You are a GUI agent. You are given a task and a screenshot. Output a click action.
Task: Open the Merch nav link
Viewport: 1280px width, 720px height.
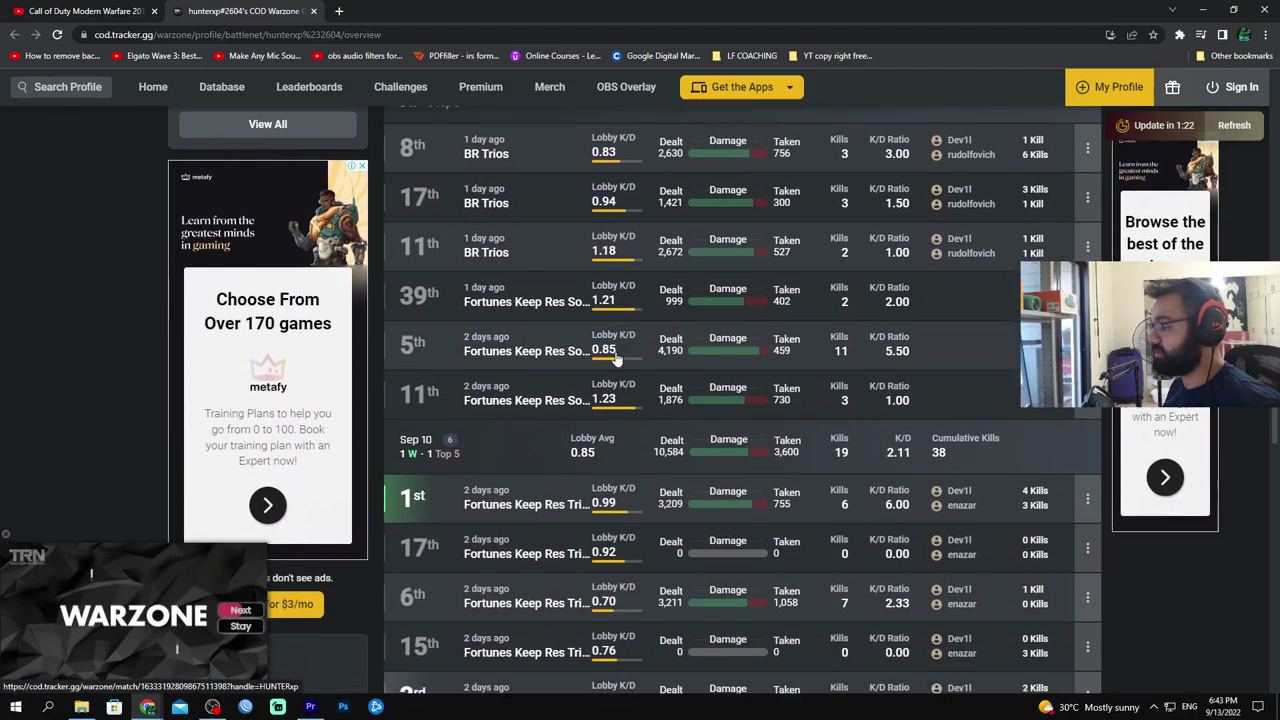click(x=549, y=87)
